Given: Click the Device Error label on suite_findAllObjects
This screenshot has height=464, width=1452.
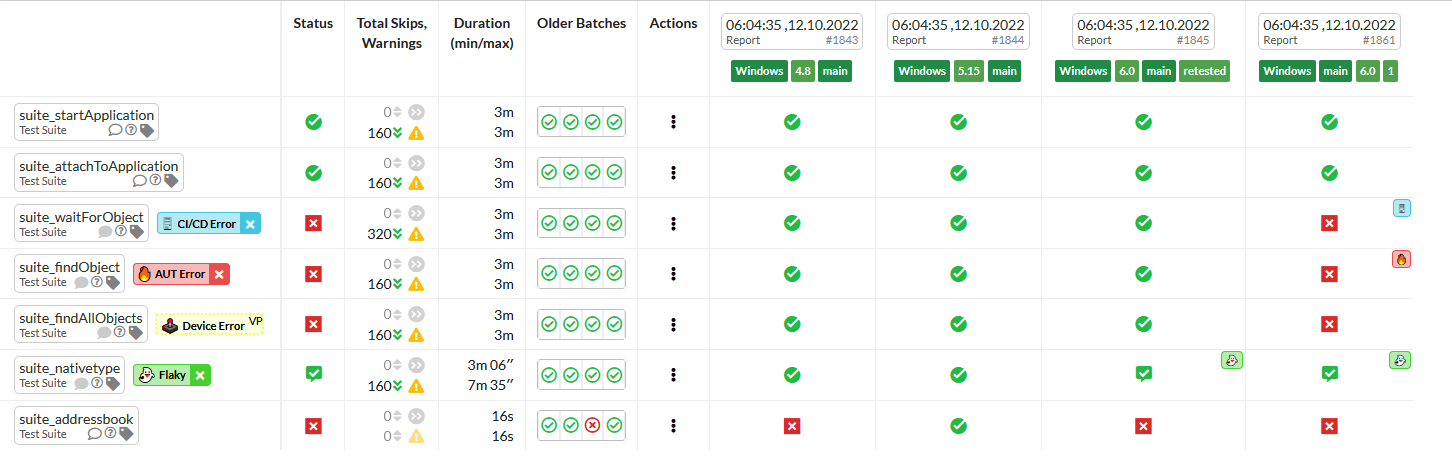Looking at the screenshot, I should point(212,325).
